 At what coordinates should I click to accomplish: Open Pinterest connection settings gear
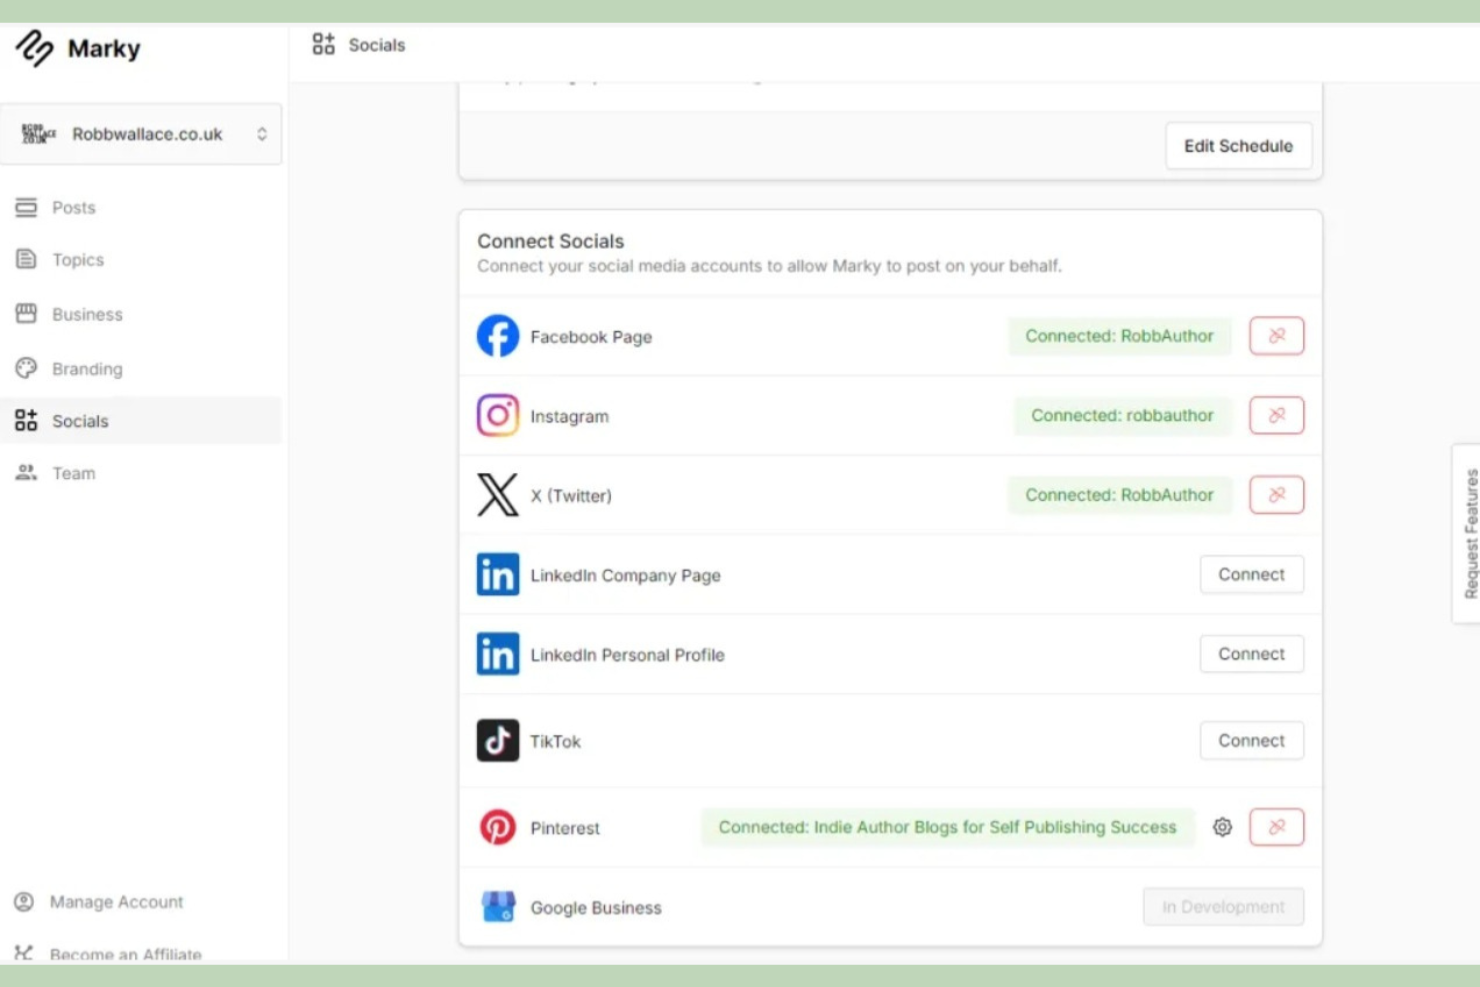pyautogui.click(x=1222, y=827)
